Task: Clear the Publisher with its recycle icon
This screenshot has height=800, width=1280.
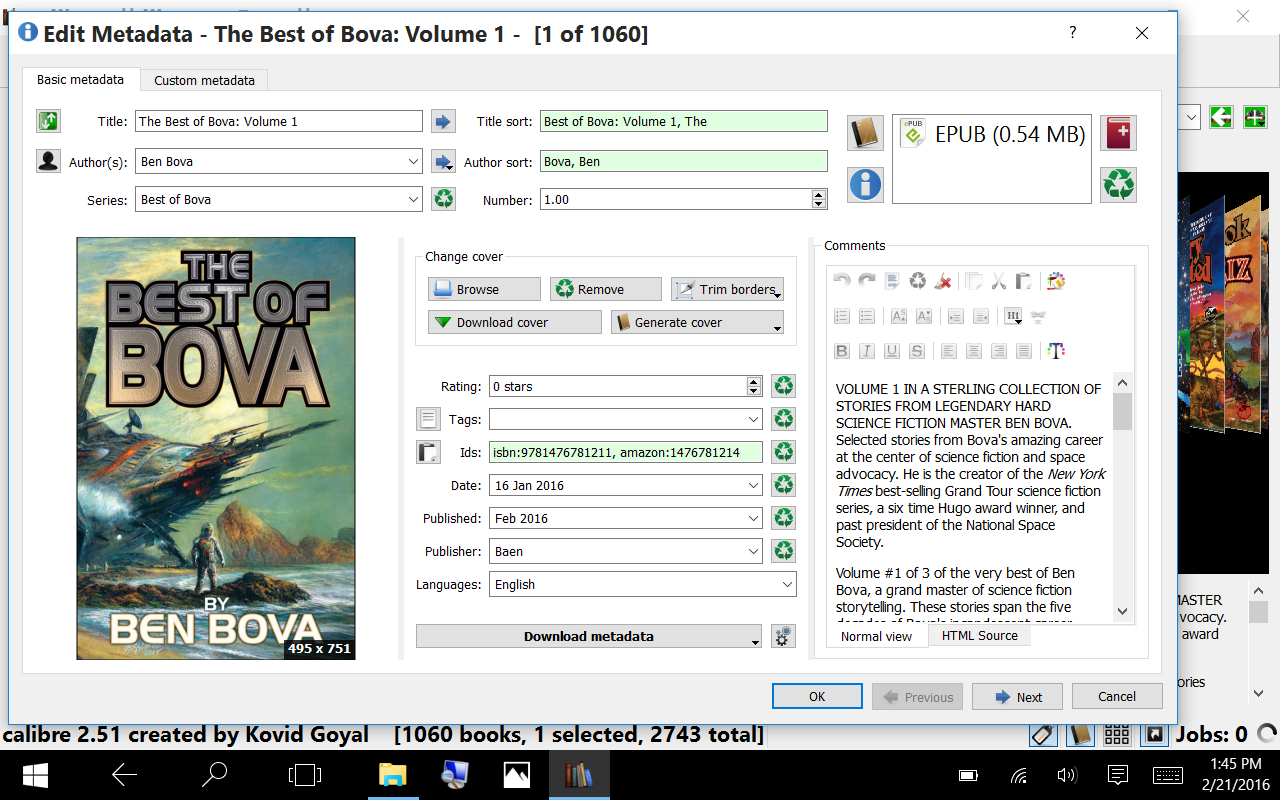Action: (784, 551)
